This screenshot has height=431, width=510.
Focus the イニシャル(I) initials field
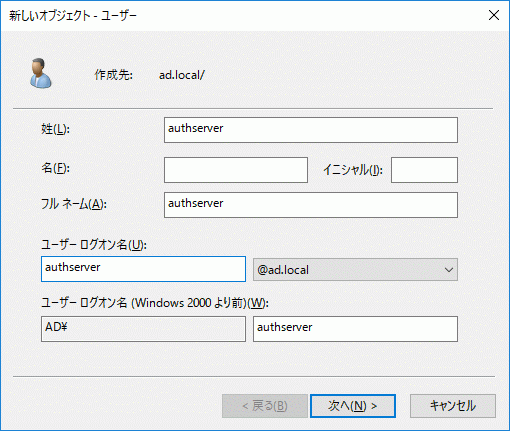(x=424, y=170)
